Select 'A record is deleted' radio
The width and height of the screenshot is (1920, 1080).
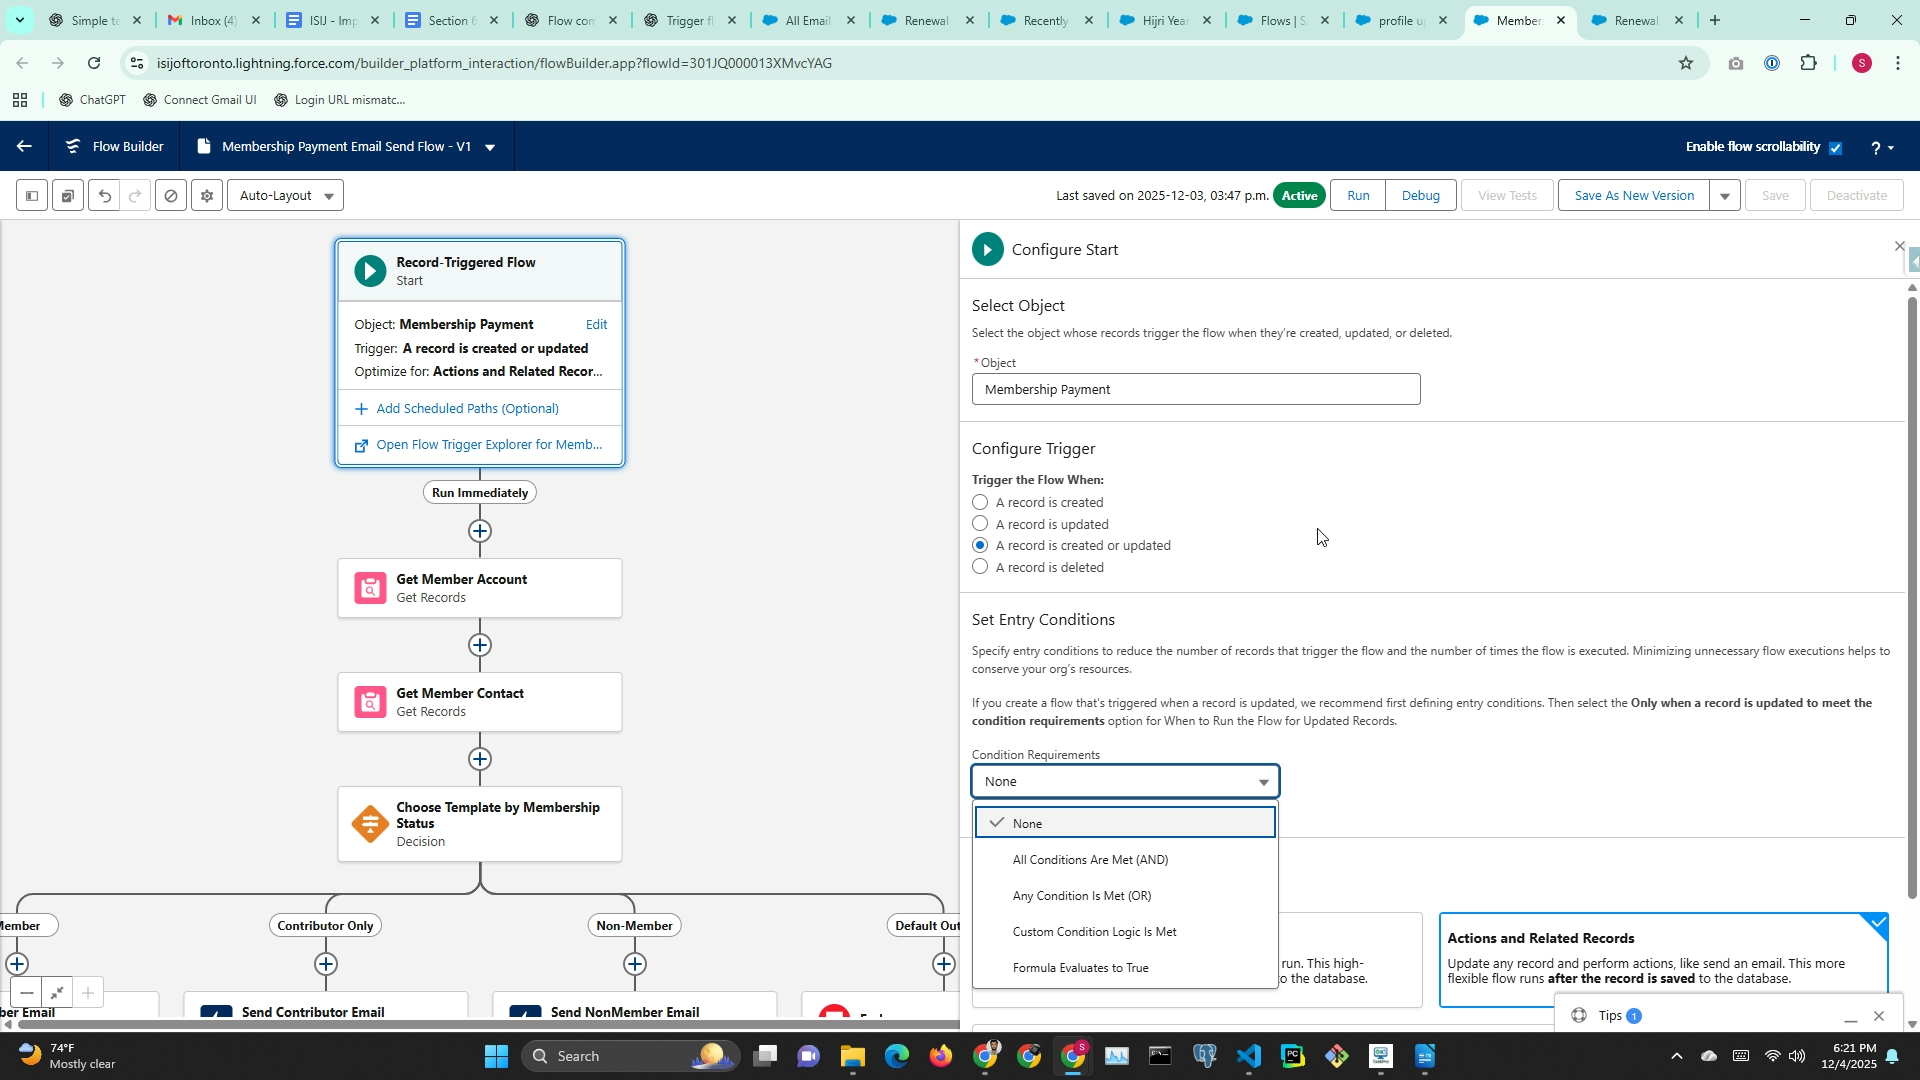click(x=980, y=567)
